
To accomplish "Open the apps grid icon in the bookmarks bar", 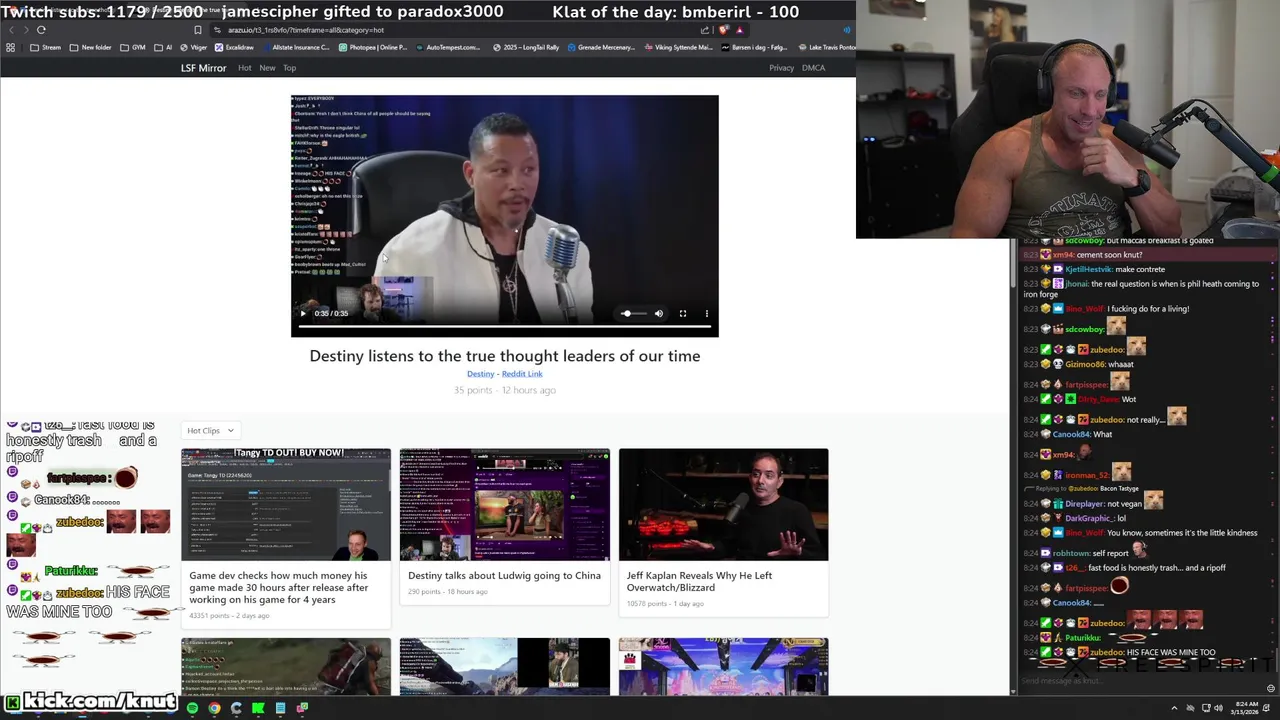I will [x=10, y=47].
